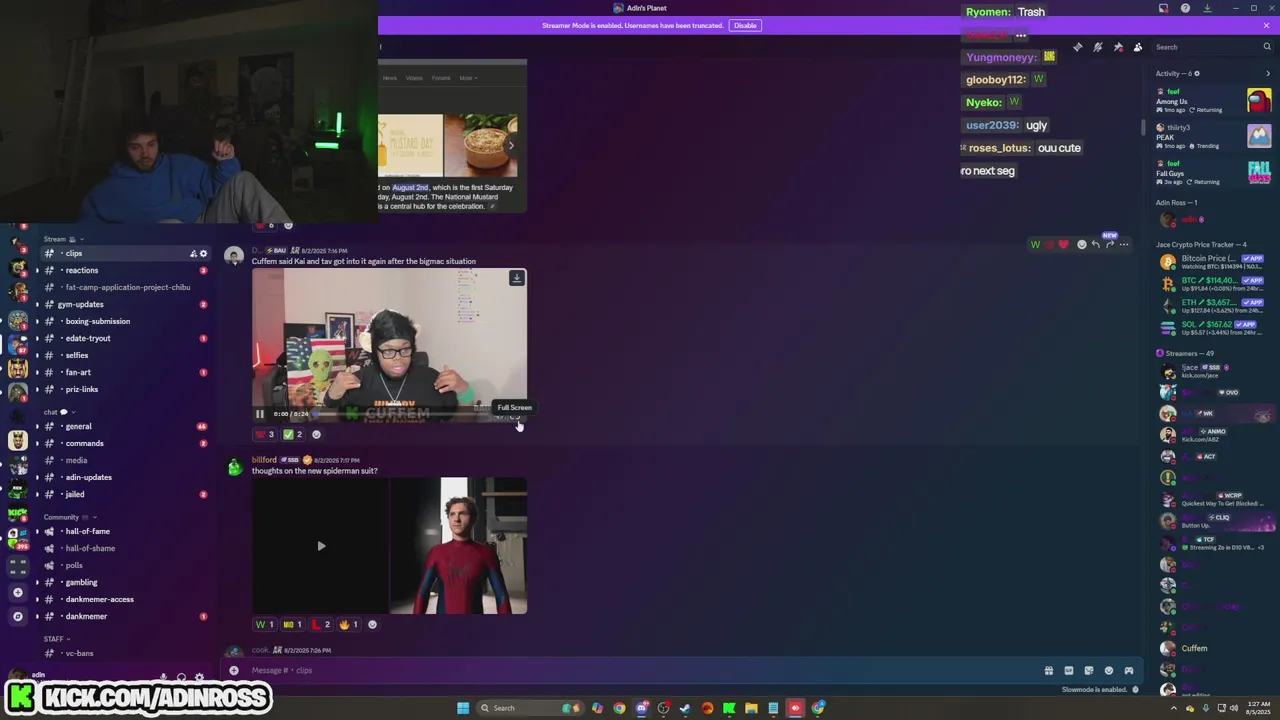Image resolution: width=1280 pixels, height=720 pixels.
Task: Expand the Activity section arrow
Action: 1268,73
